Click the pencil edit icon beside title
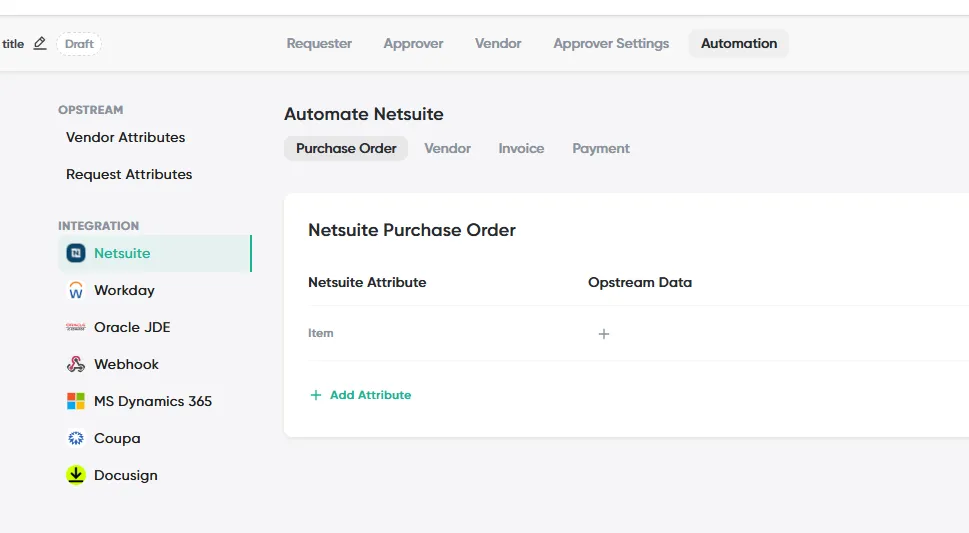Image resolution: width=969 pixels, height=533 pixels. pyautogui.click(x=40, y=43)
